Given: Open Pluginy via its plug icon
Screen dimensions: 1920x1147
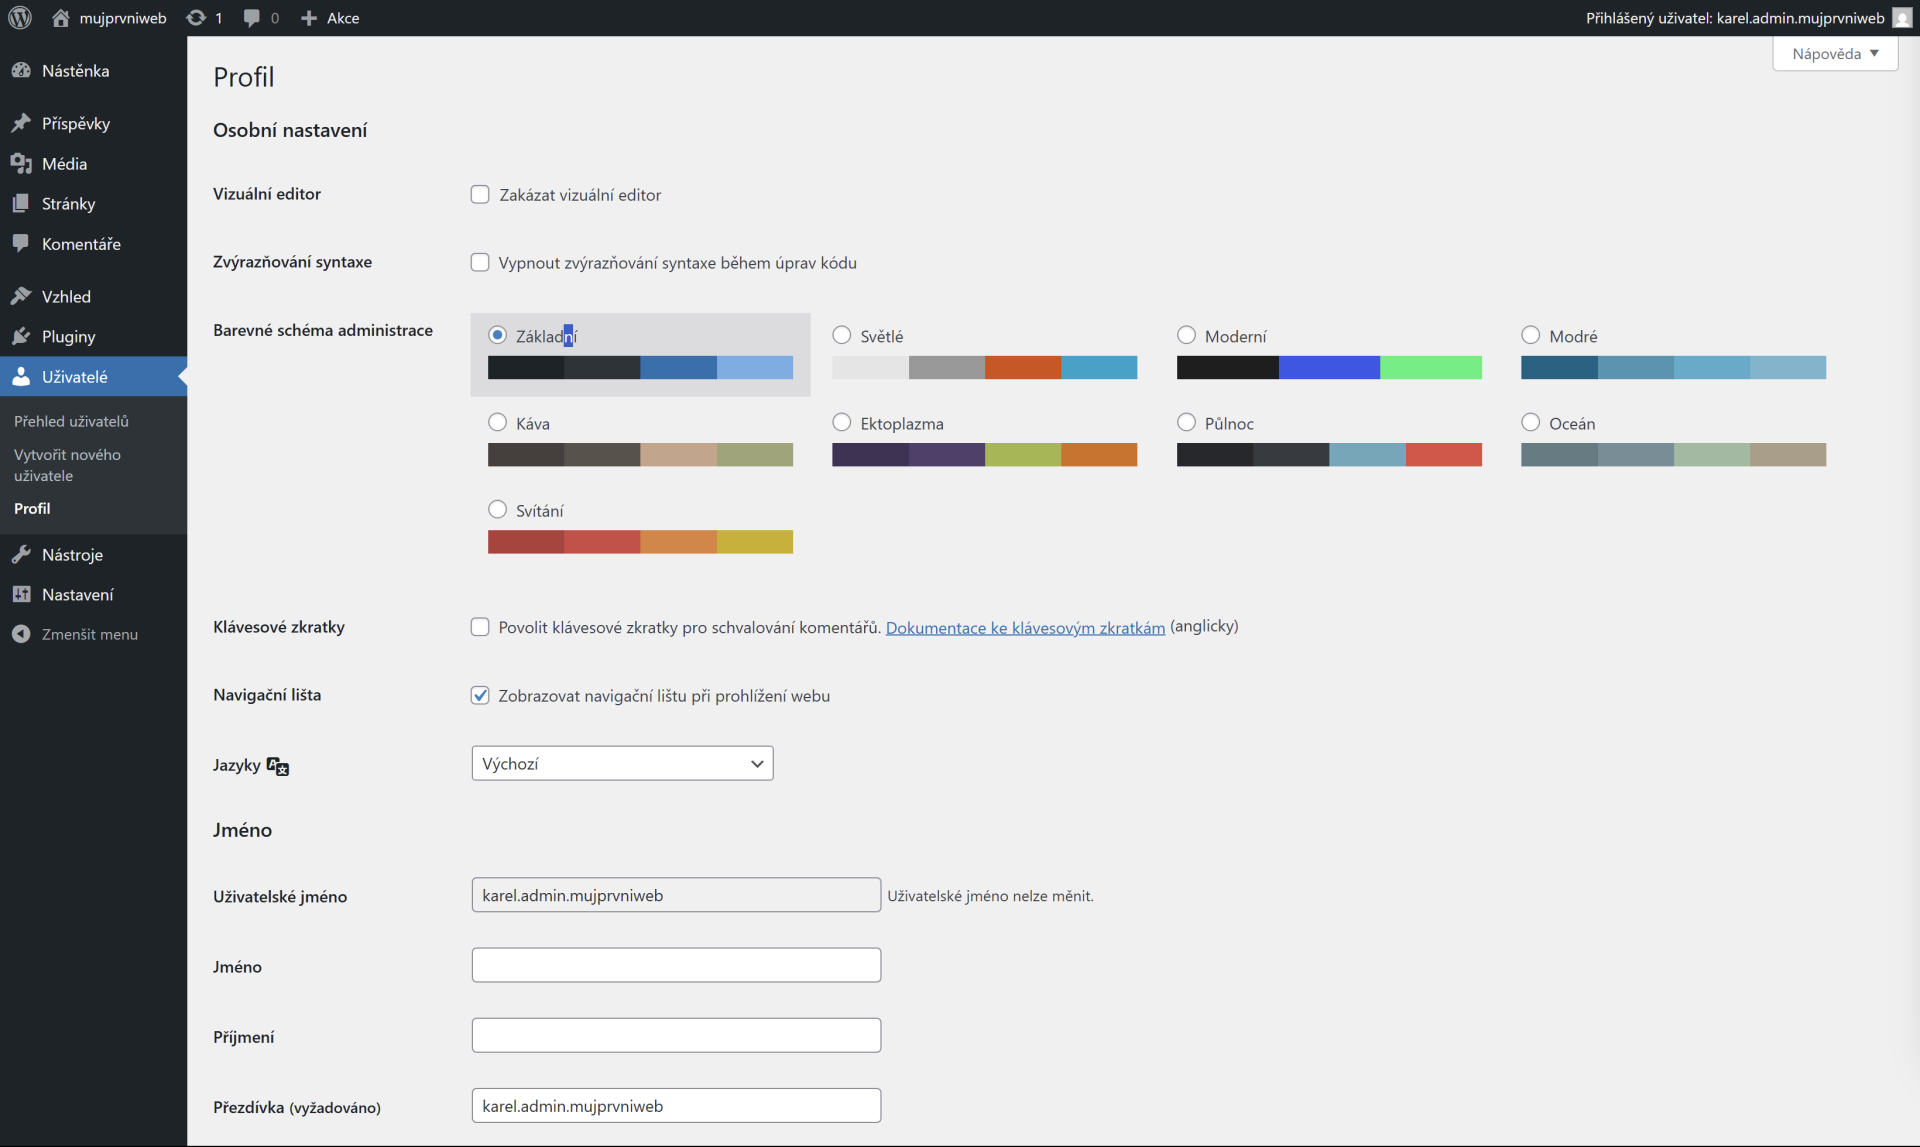Looking at the screenshot, I should pos(21,336).
